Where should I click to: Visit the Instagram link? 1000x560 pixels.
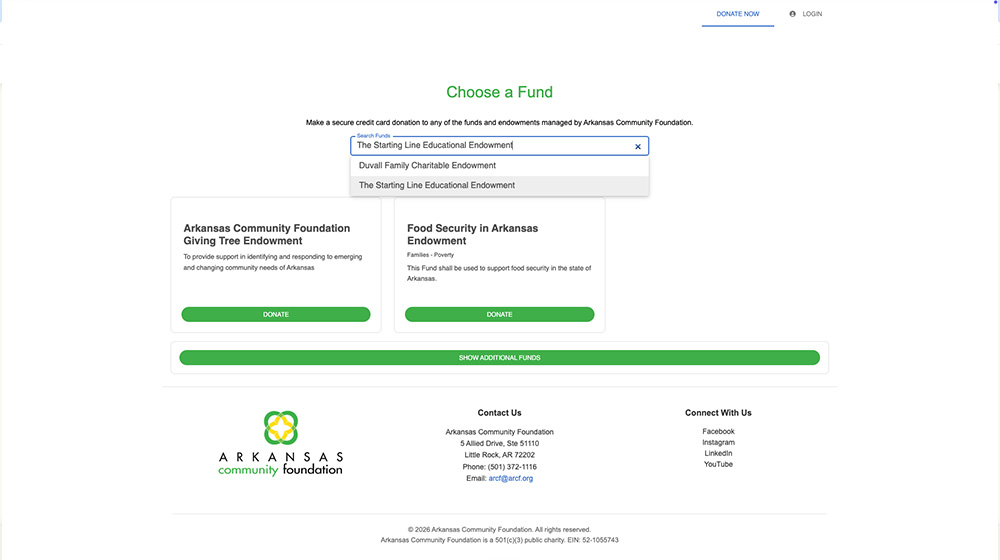(x=718, y=443)
